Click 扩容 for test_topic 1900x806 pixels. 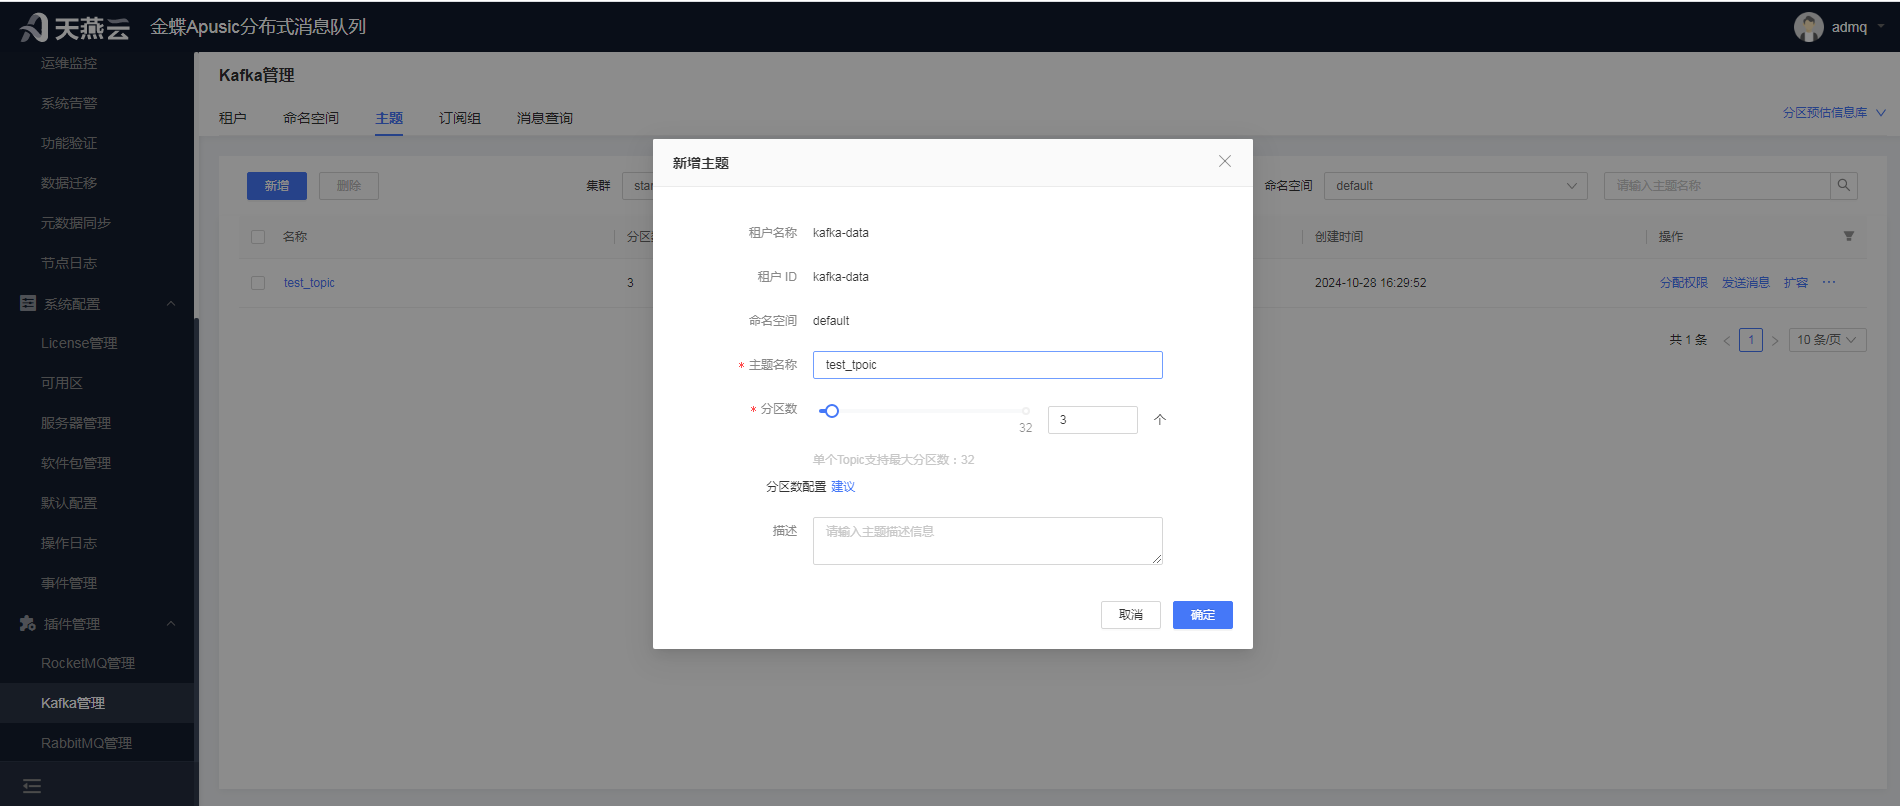tap(1796, 283)
